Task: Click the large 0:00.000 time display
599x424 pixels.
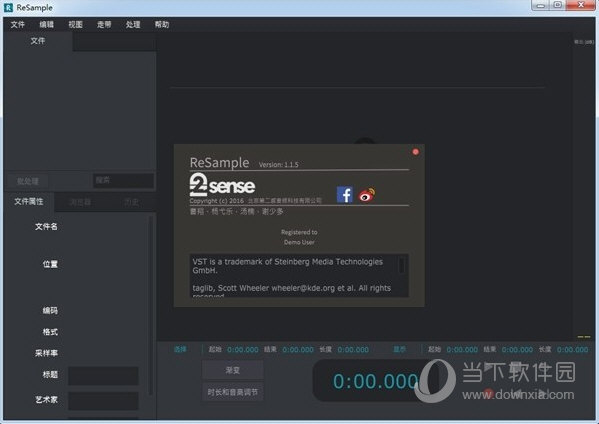Action: tap(376, 381)
